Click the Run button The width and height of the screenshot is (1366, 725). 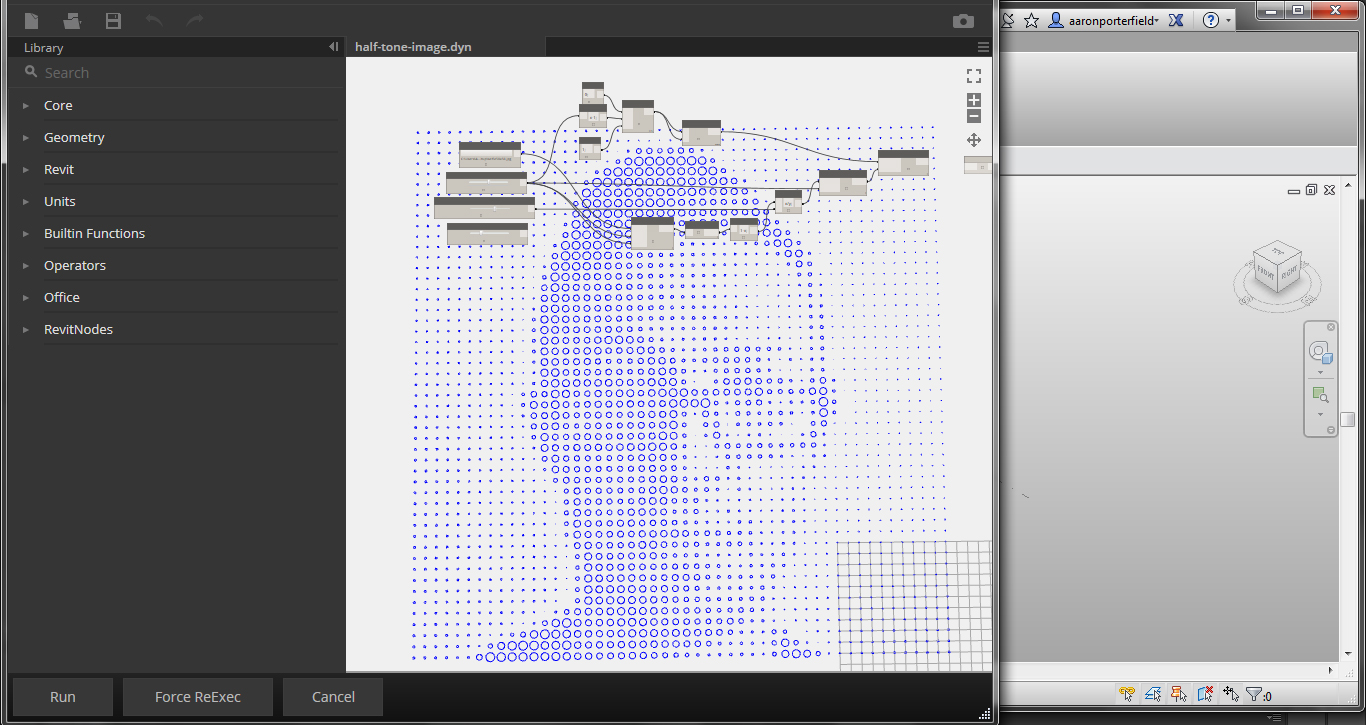[x=62, y=697]
